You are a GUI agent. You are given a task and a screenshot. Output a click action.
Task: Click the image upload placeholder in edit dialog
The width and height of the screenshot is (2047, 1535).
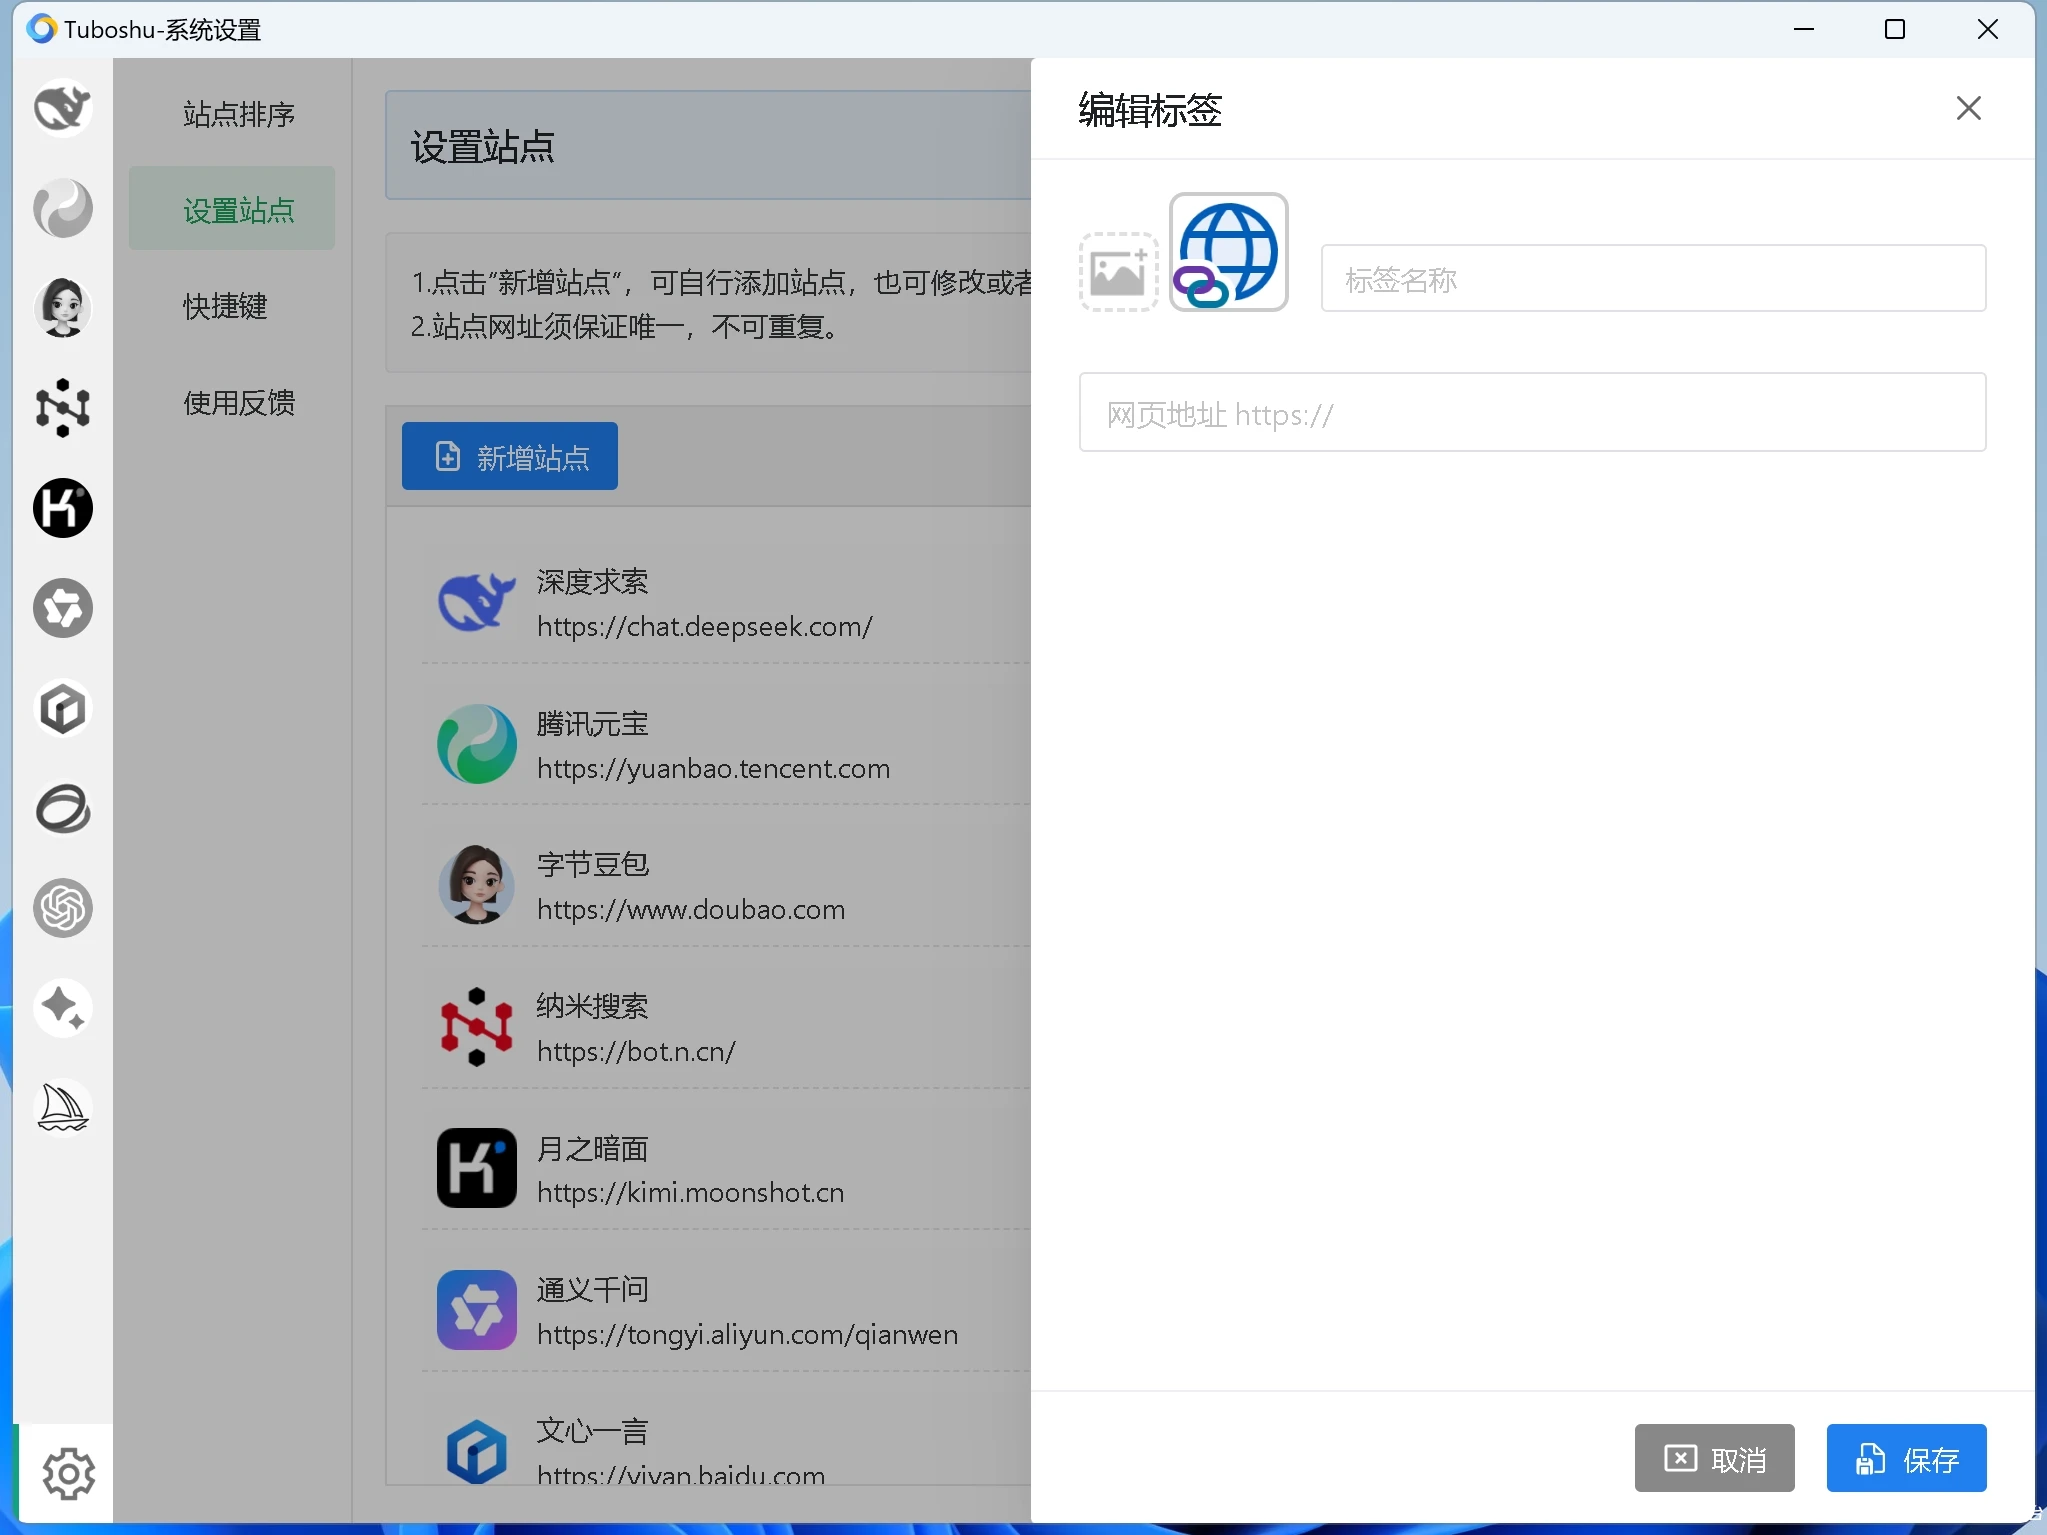point(1117,269)
